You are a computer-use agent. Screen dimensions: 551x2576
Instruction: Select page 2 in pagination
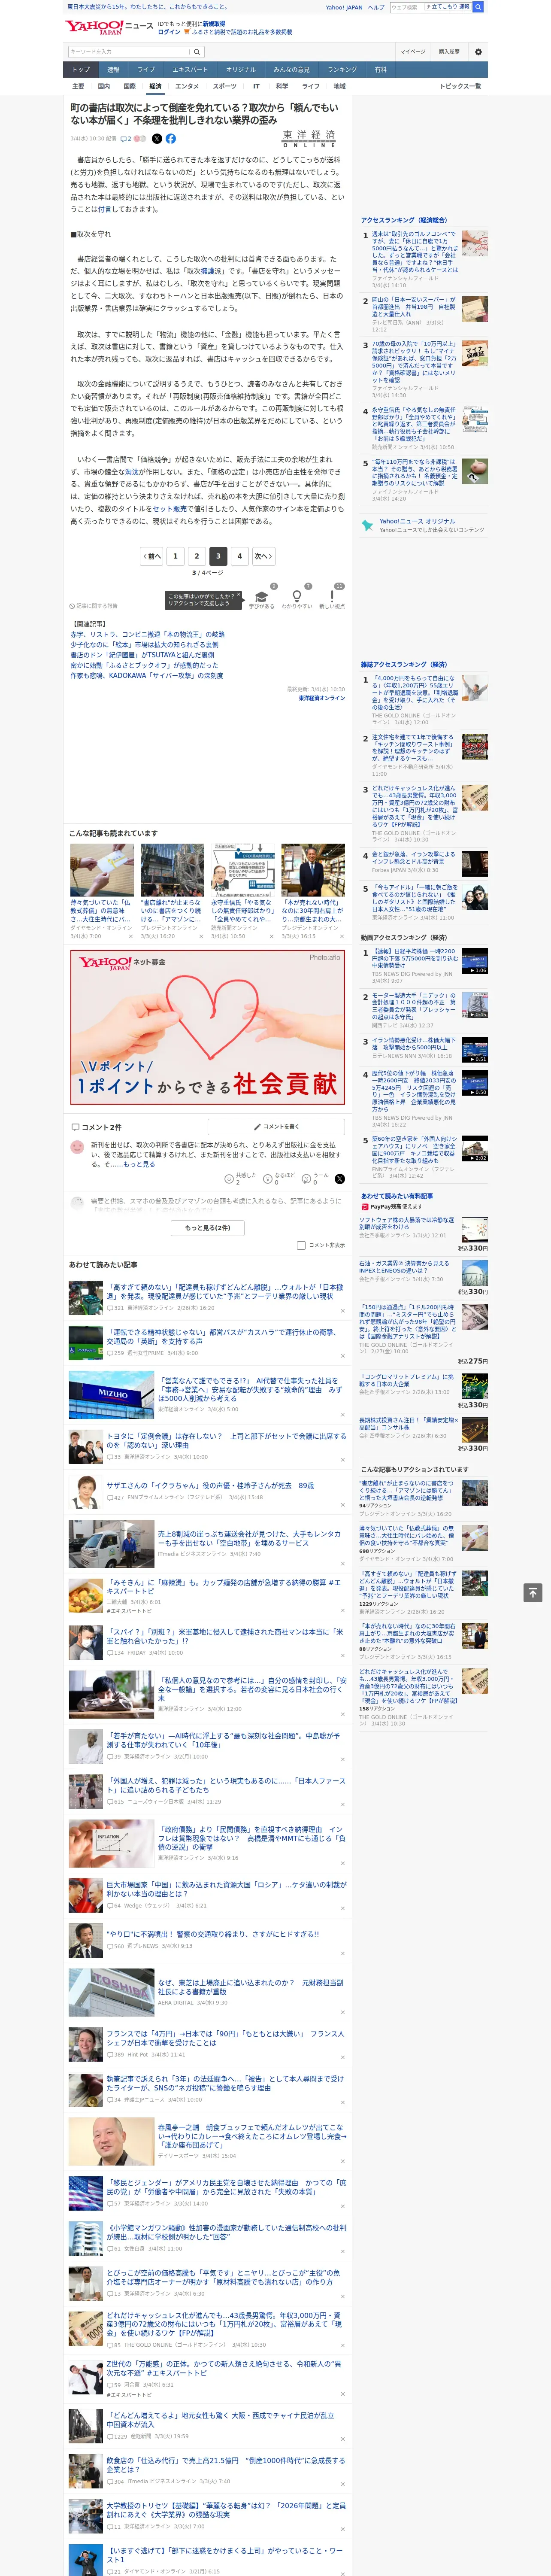[x=197, y=556]
